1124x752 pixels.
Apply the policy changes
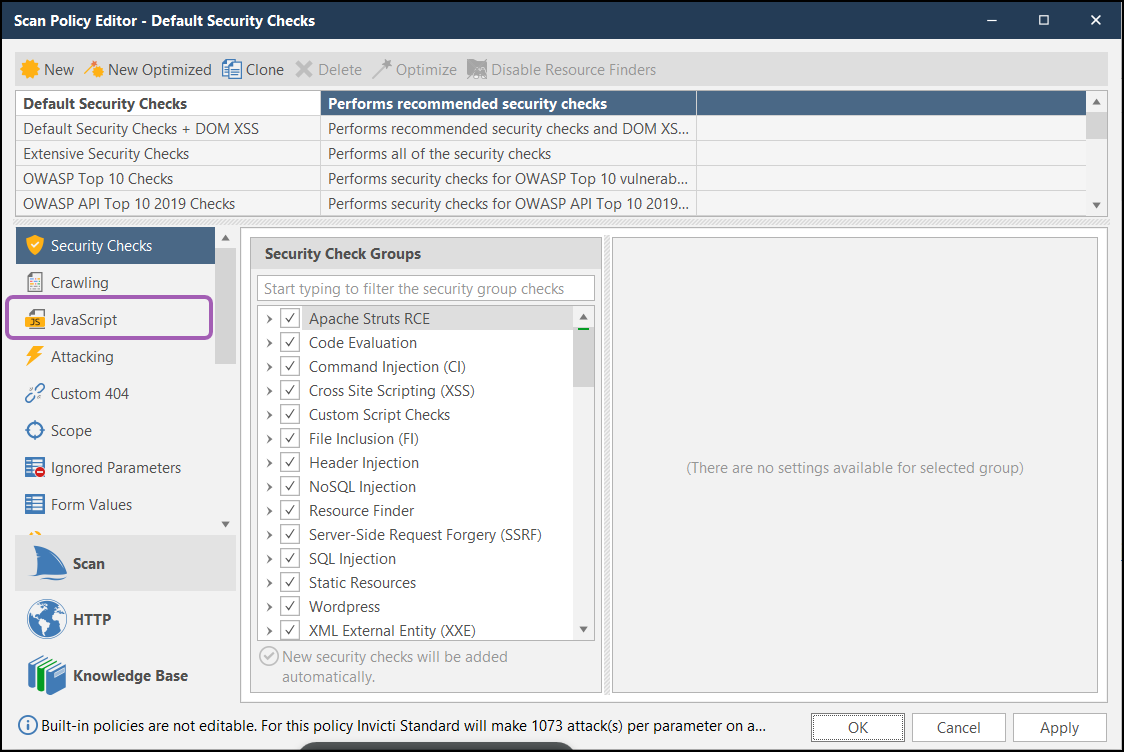coord(1059,727)
